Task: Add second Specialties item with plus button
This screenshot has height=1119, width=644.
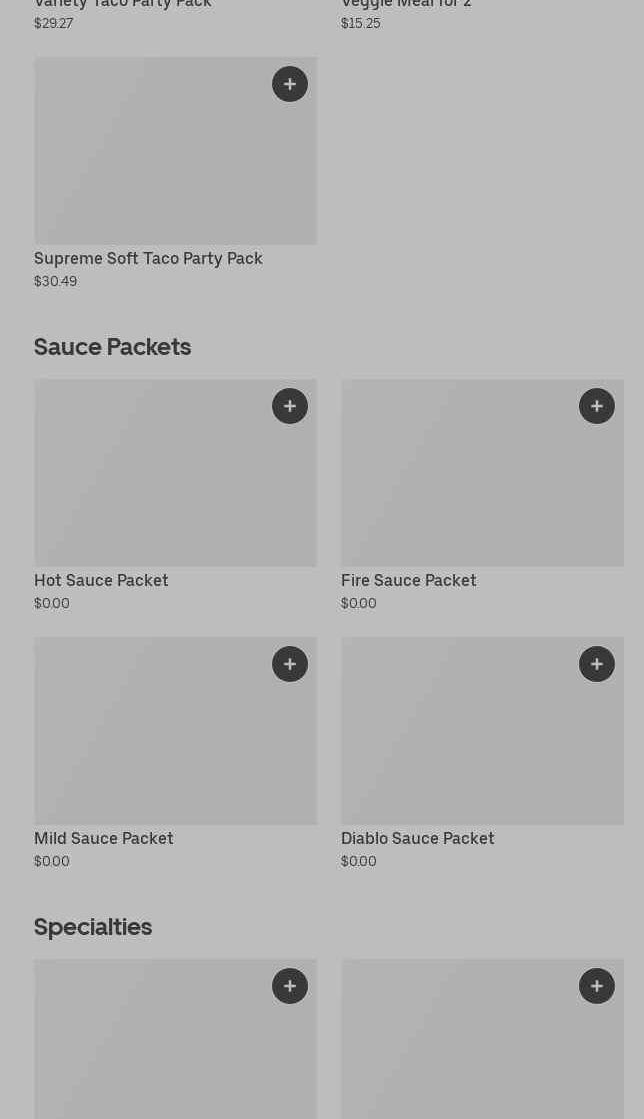Action: 597,986
